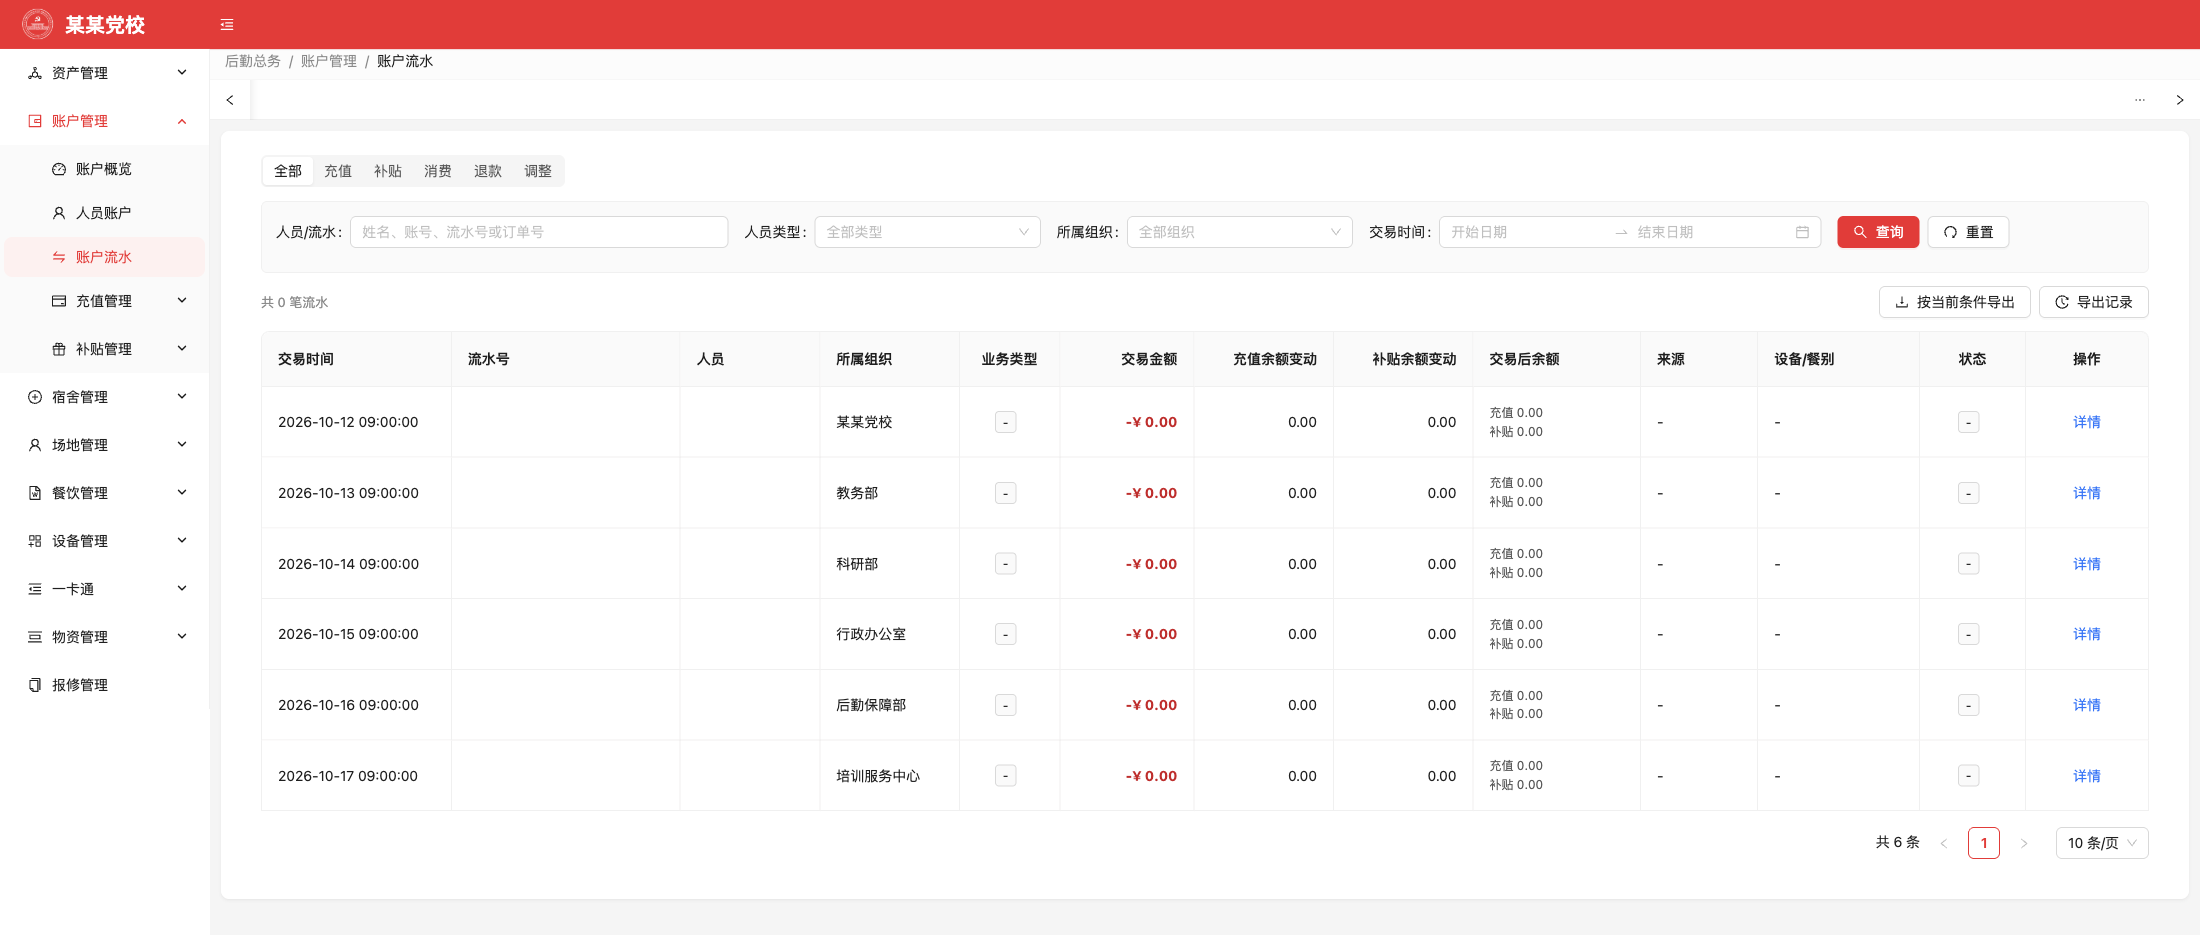Open the 所属组织 dropdown
This screenshot has width=2200, height=935.
coord(1239,232)
